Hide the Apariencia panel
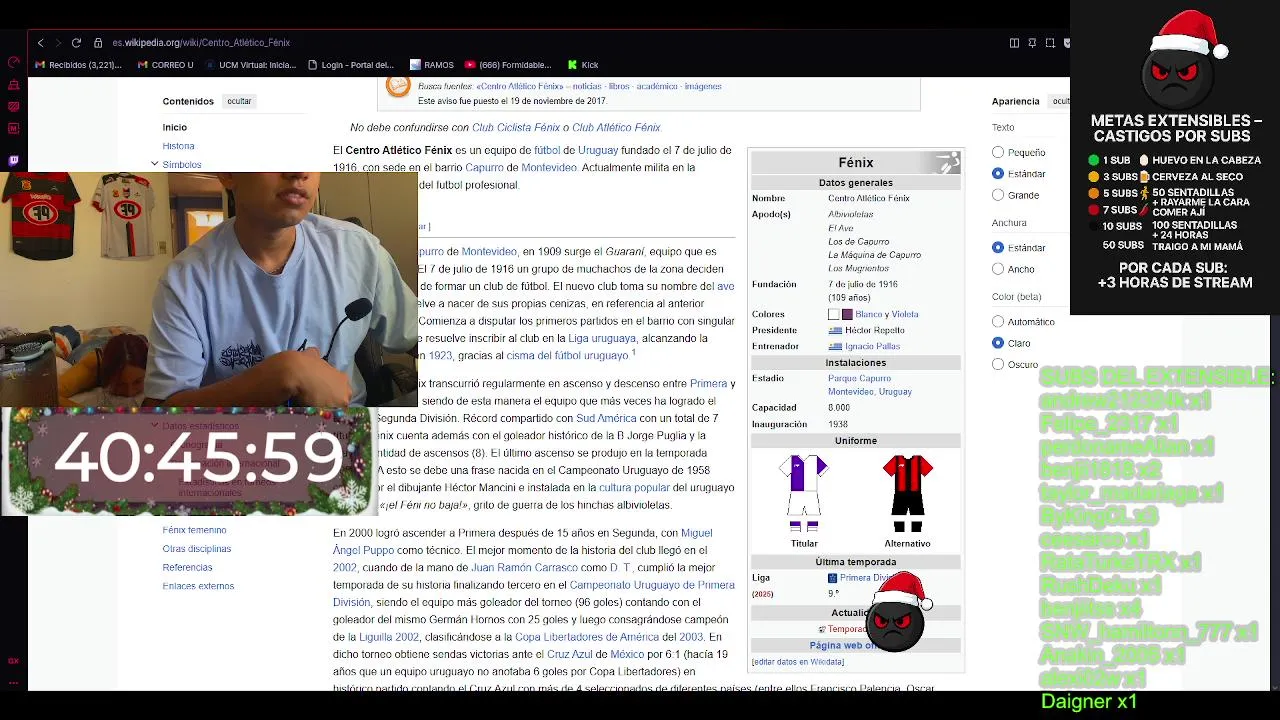 [x=1060, y=101]
